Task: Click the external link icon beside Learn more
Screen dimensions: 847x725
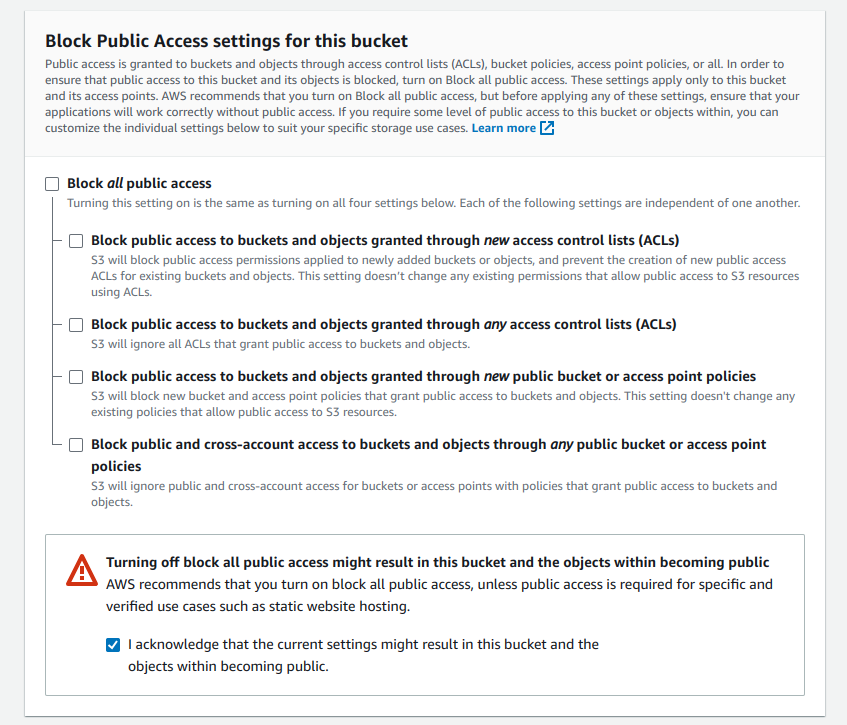Action: pos(547,129)
